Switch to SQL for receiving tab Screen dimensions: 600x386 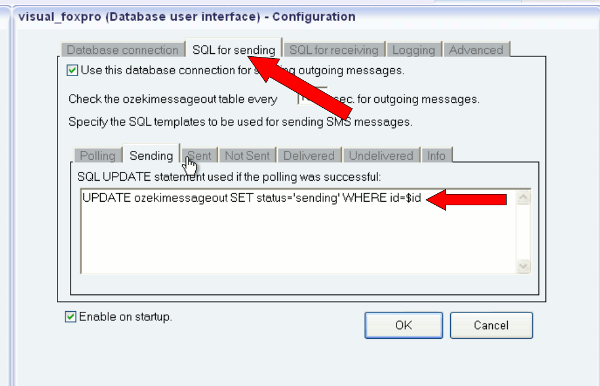tap(334, 50)
